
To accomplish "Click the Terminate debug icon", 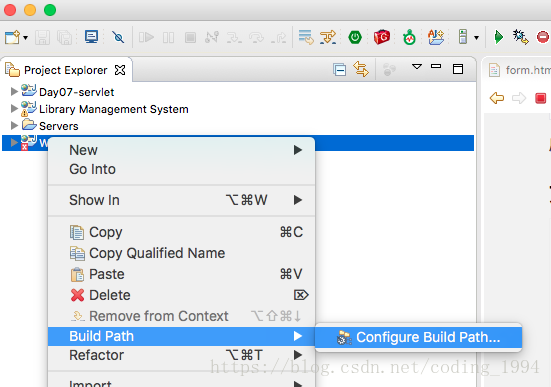I will click(190, 38).
